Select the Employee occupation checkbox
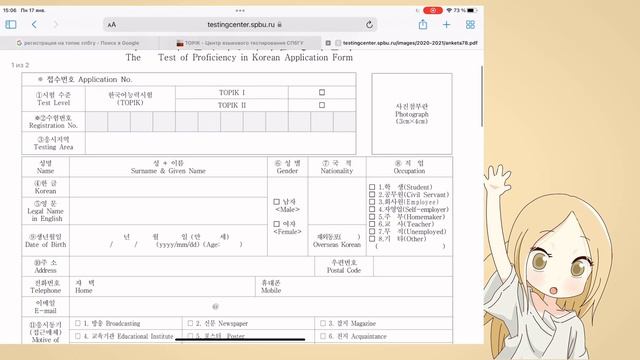The width and height of the screenshot is (640, 360). (372, 202)
